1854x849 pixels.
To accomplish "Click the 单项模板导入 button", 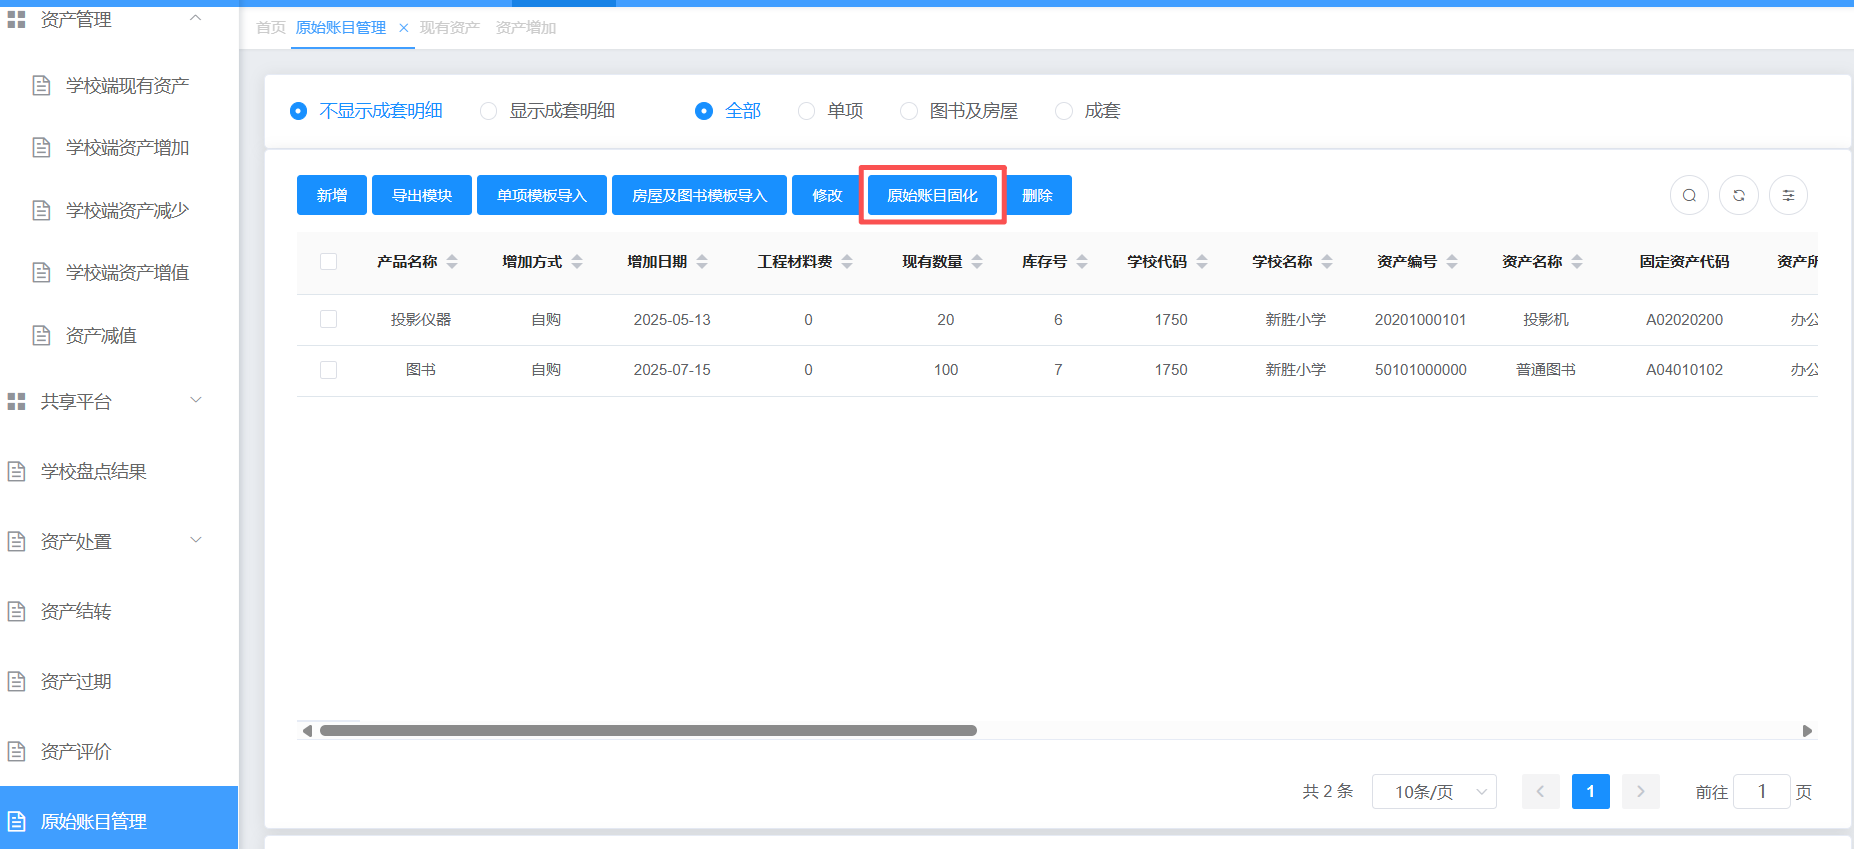I will [541, 195].
